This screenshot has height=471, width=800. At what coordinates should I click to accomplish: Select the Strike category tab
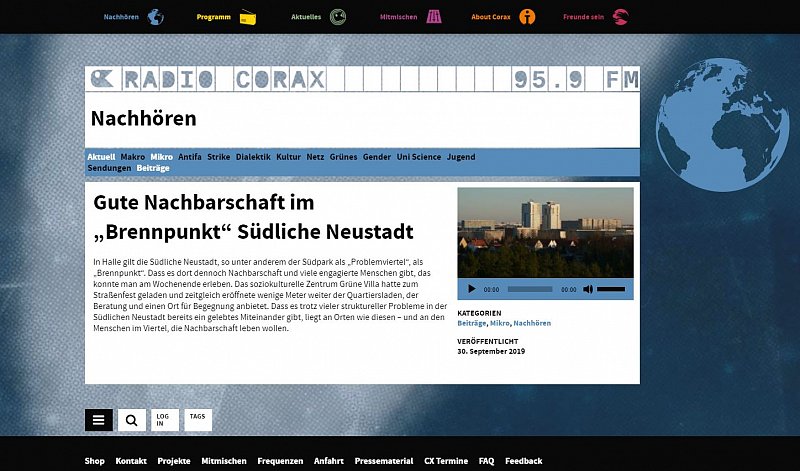(218, 157)
